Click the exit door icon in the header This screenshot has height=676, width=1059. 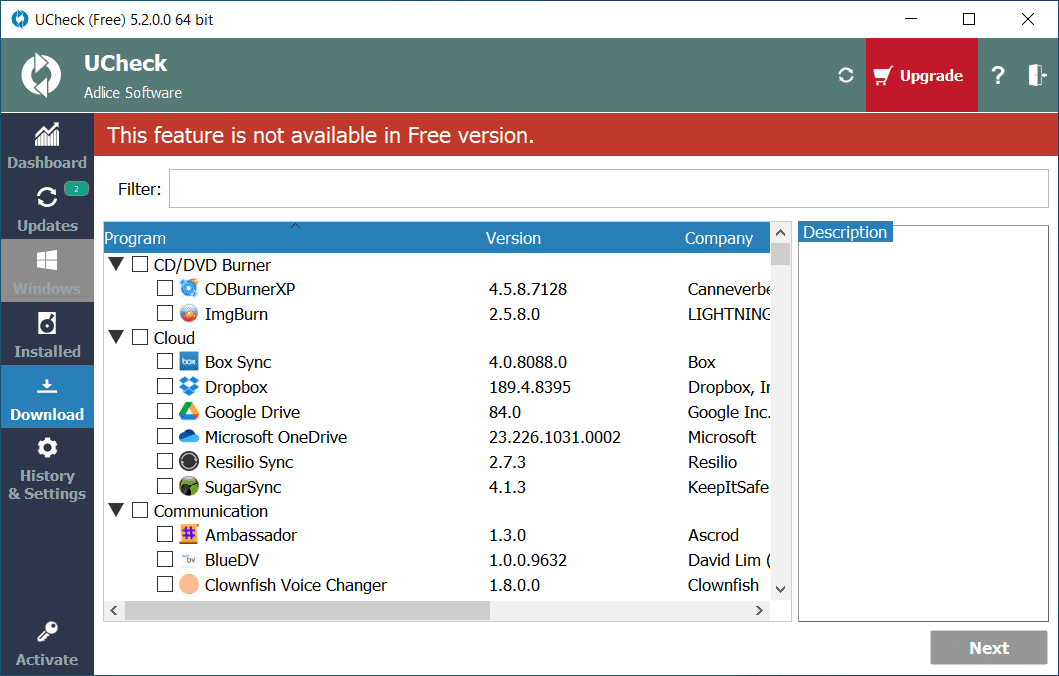(x=1037, y=75)
